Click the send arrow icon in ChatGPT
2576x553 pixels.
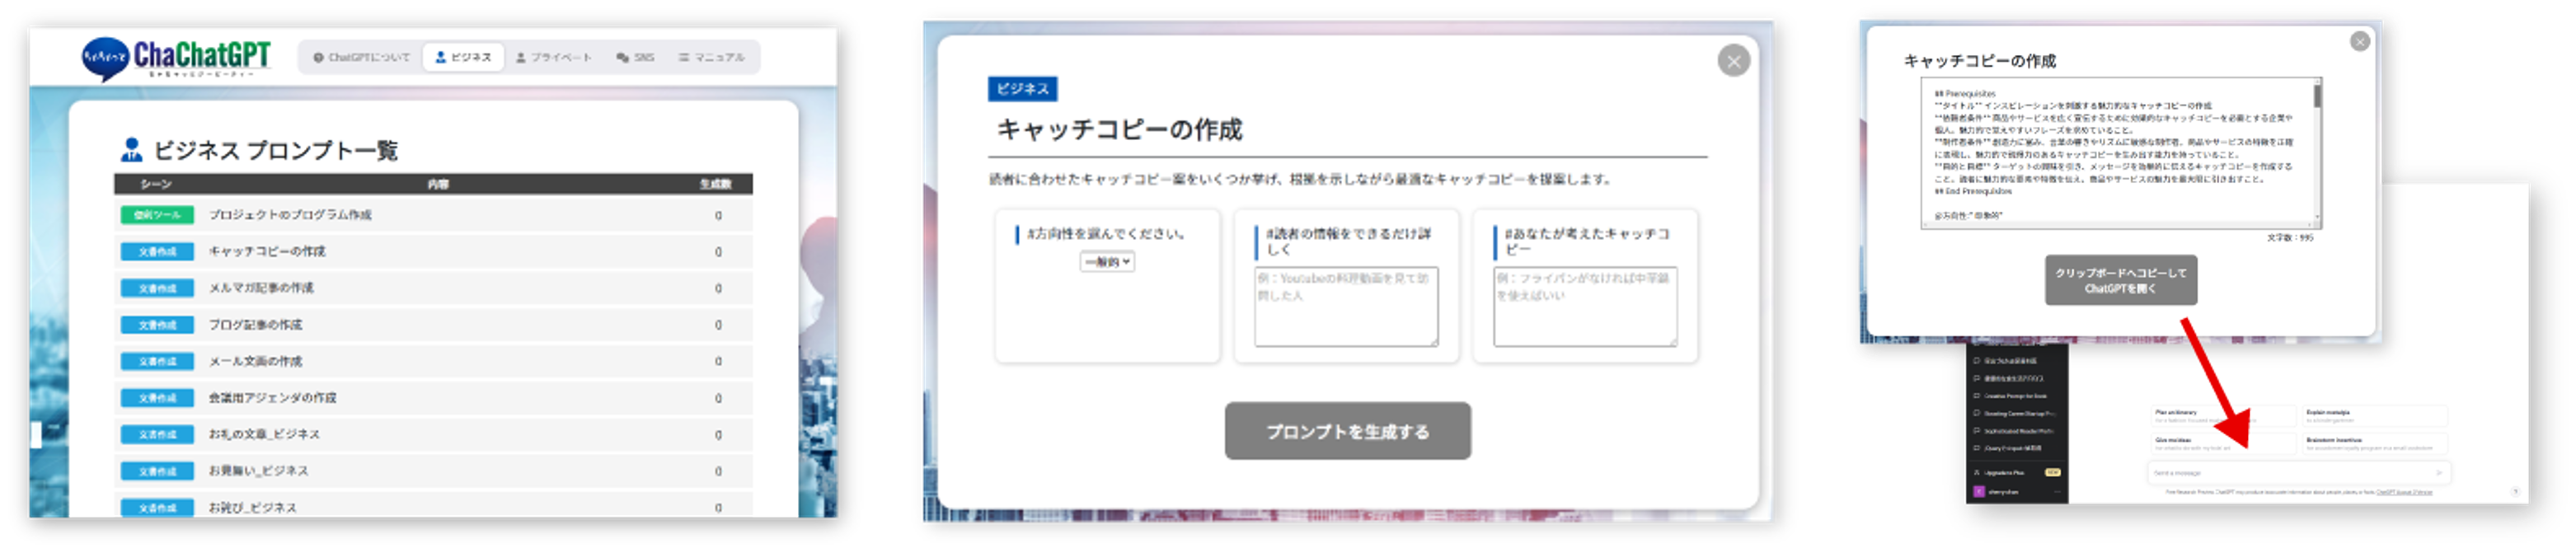click(2438, 473)
